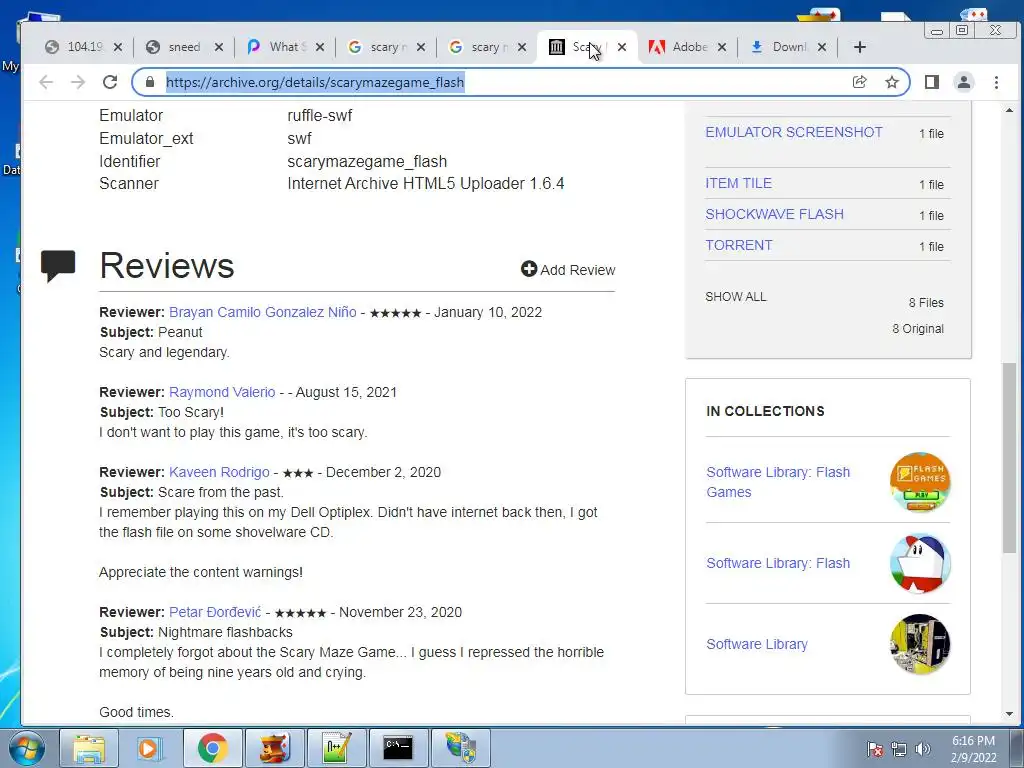
Task: Click the volume speaker tray icon
Action: [923, 749]
